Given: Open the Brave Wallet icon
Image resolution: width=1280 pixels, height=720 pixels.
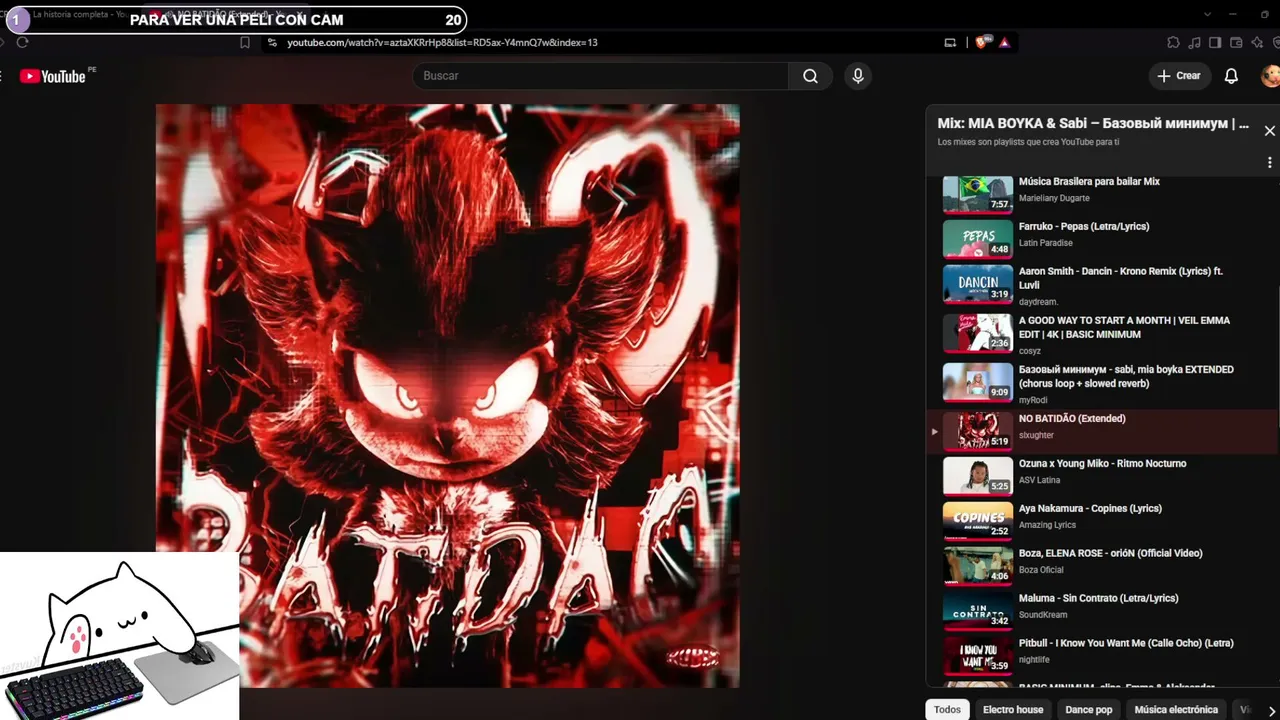Looking at the screenshot, I should [x=1236, y=42].
